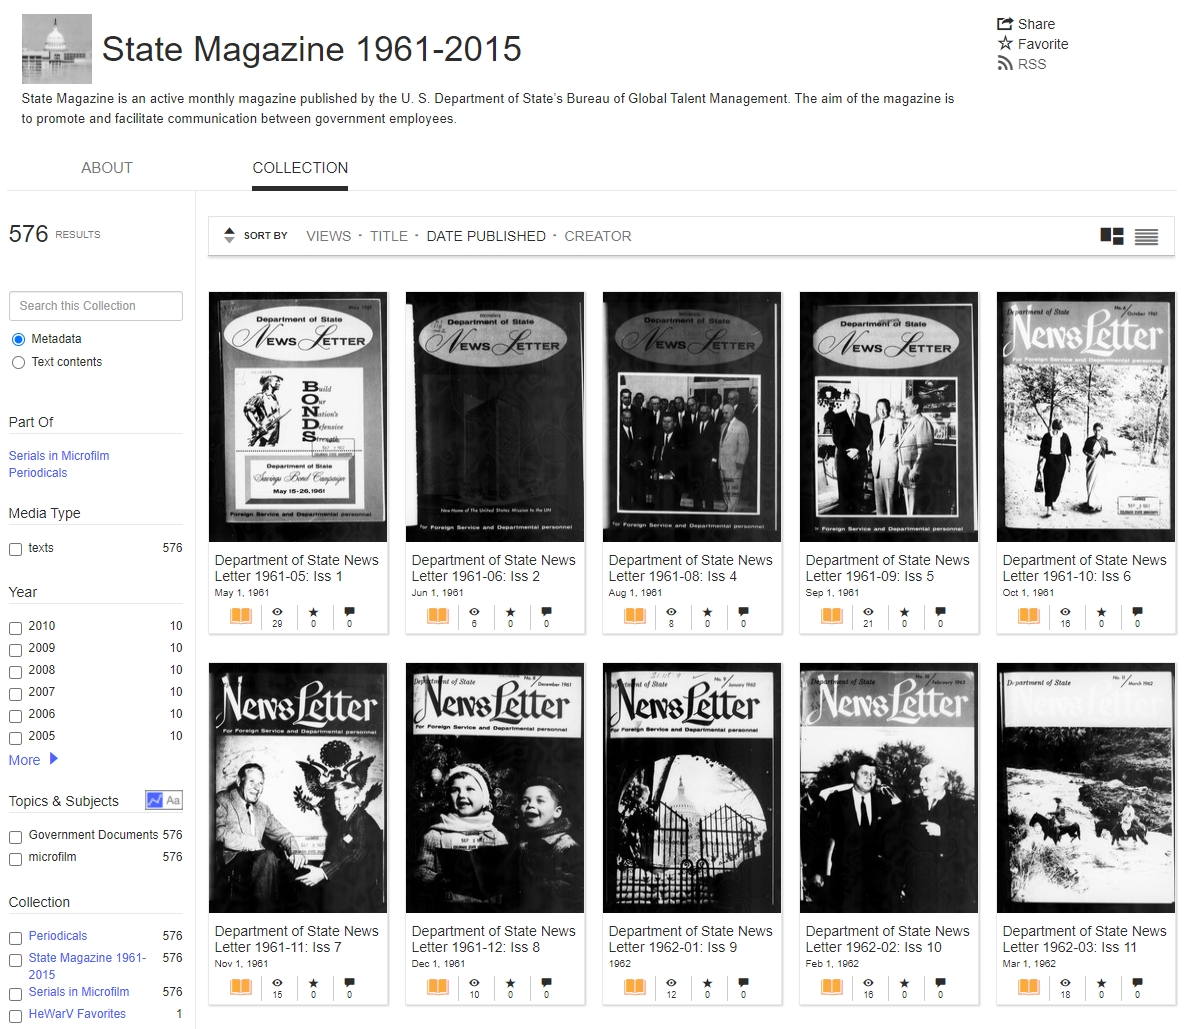Switch to list view layout
This screenshot has width=1188, height=1029.
(x=1146, y=237)
